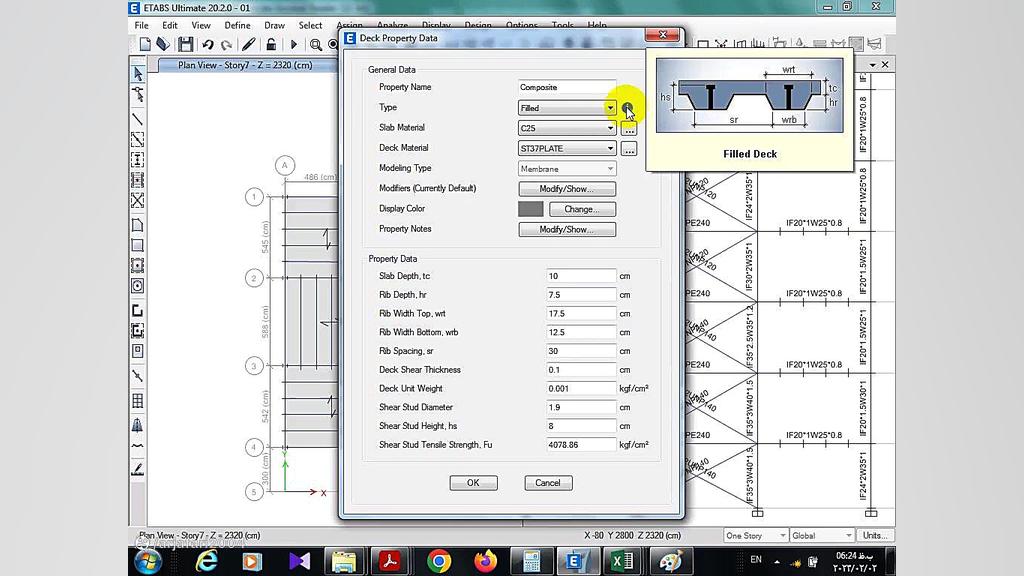Open the Draw menu
The height and width of the screenshot is (576, 1024).
point(274,25)
